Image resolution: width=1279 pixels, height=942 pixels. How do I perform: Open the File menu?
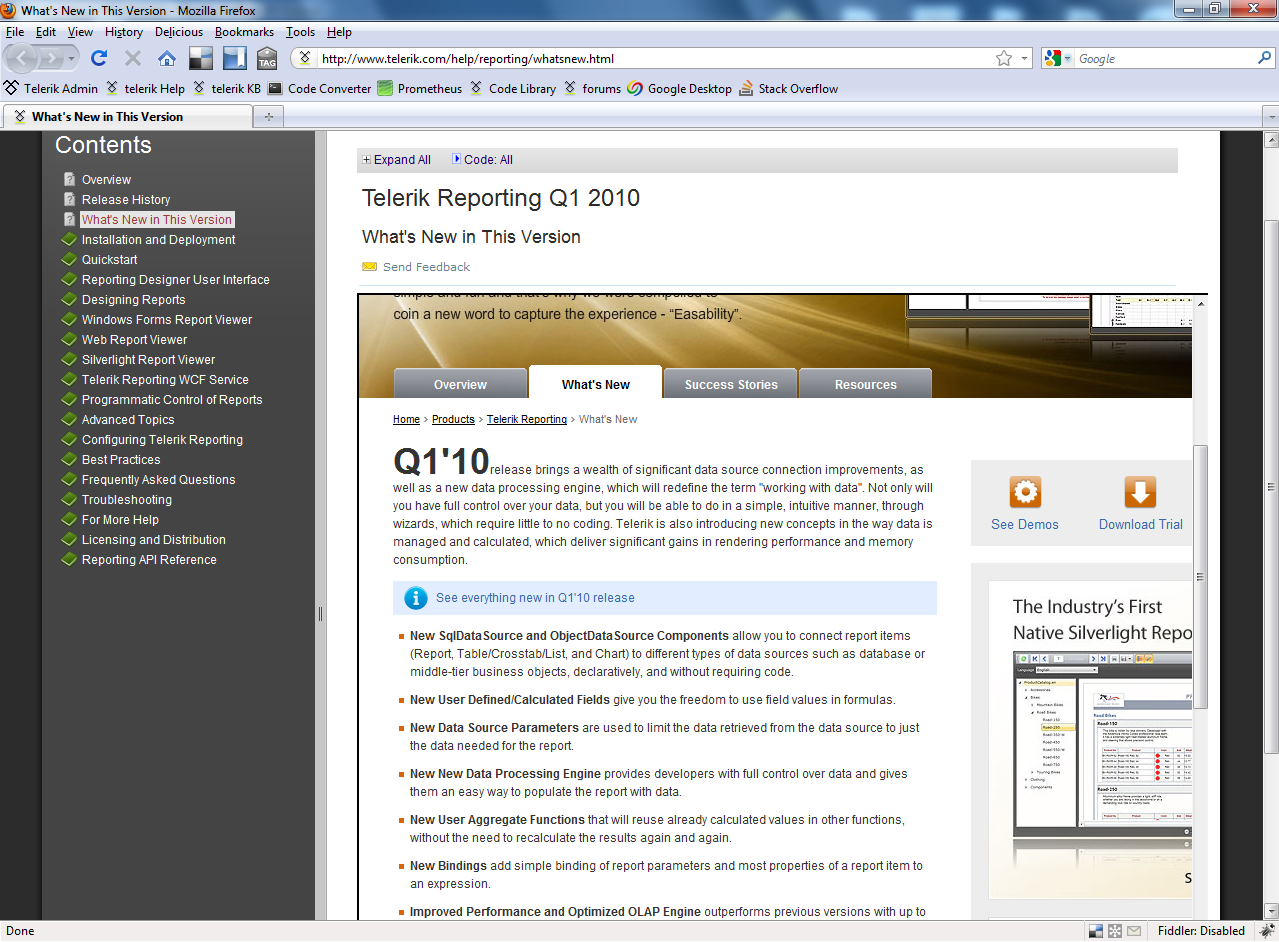click(15, 32)
